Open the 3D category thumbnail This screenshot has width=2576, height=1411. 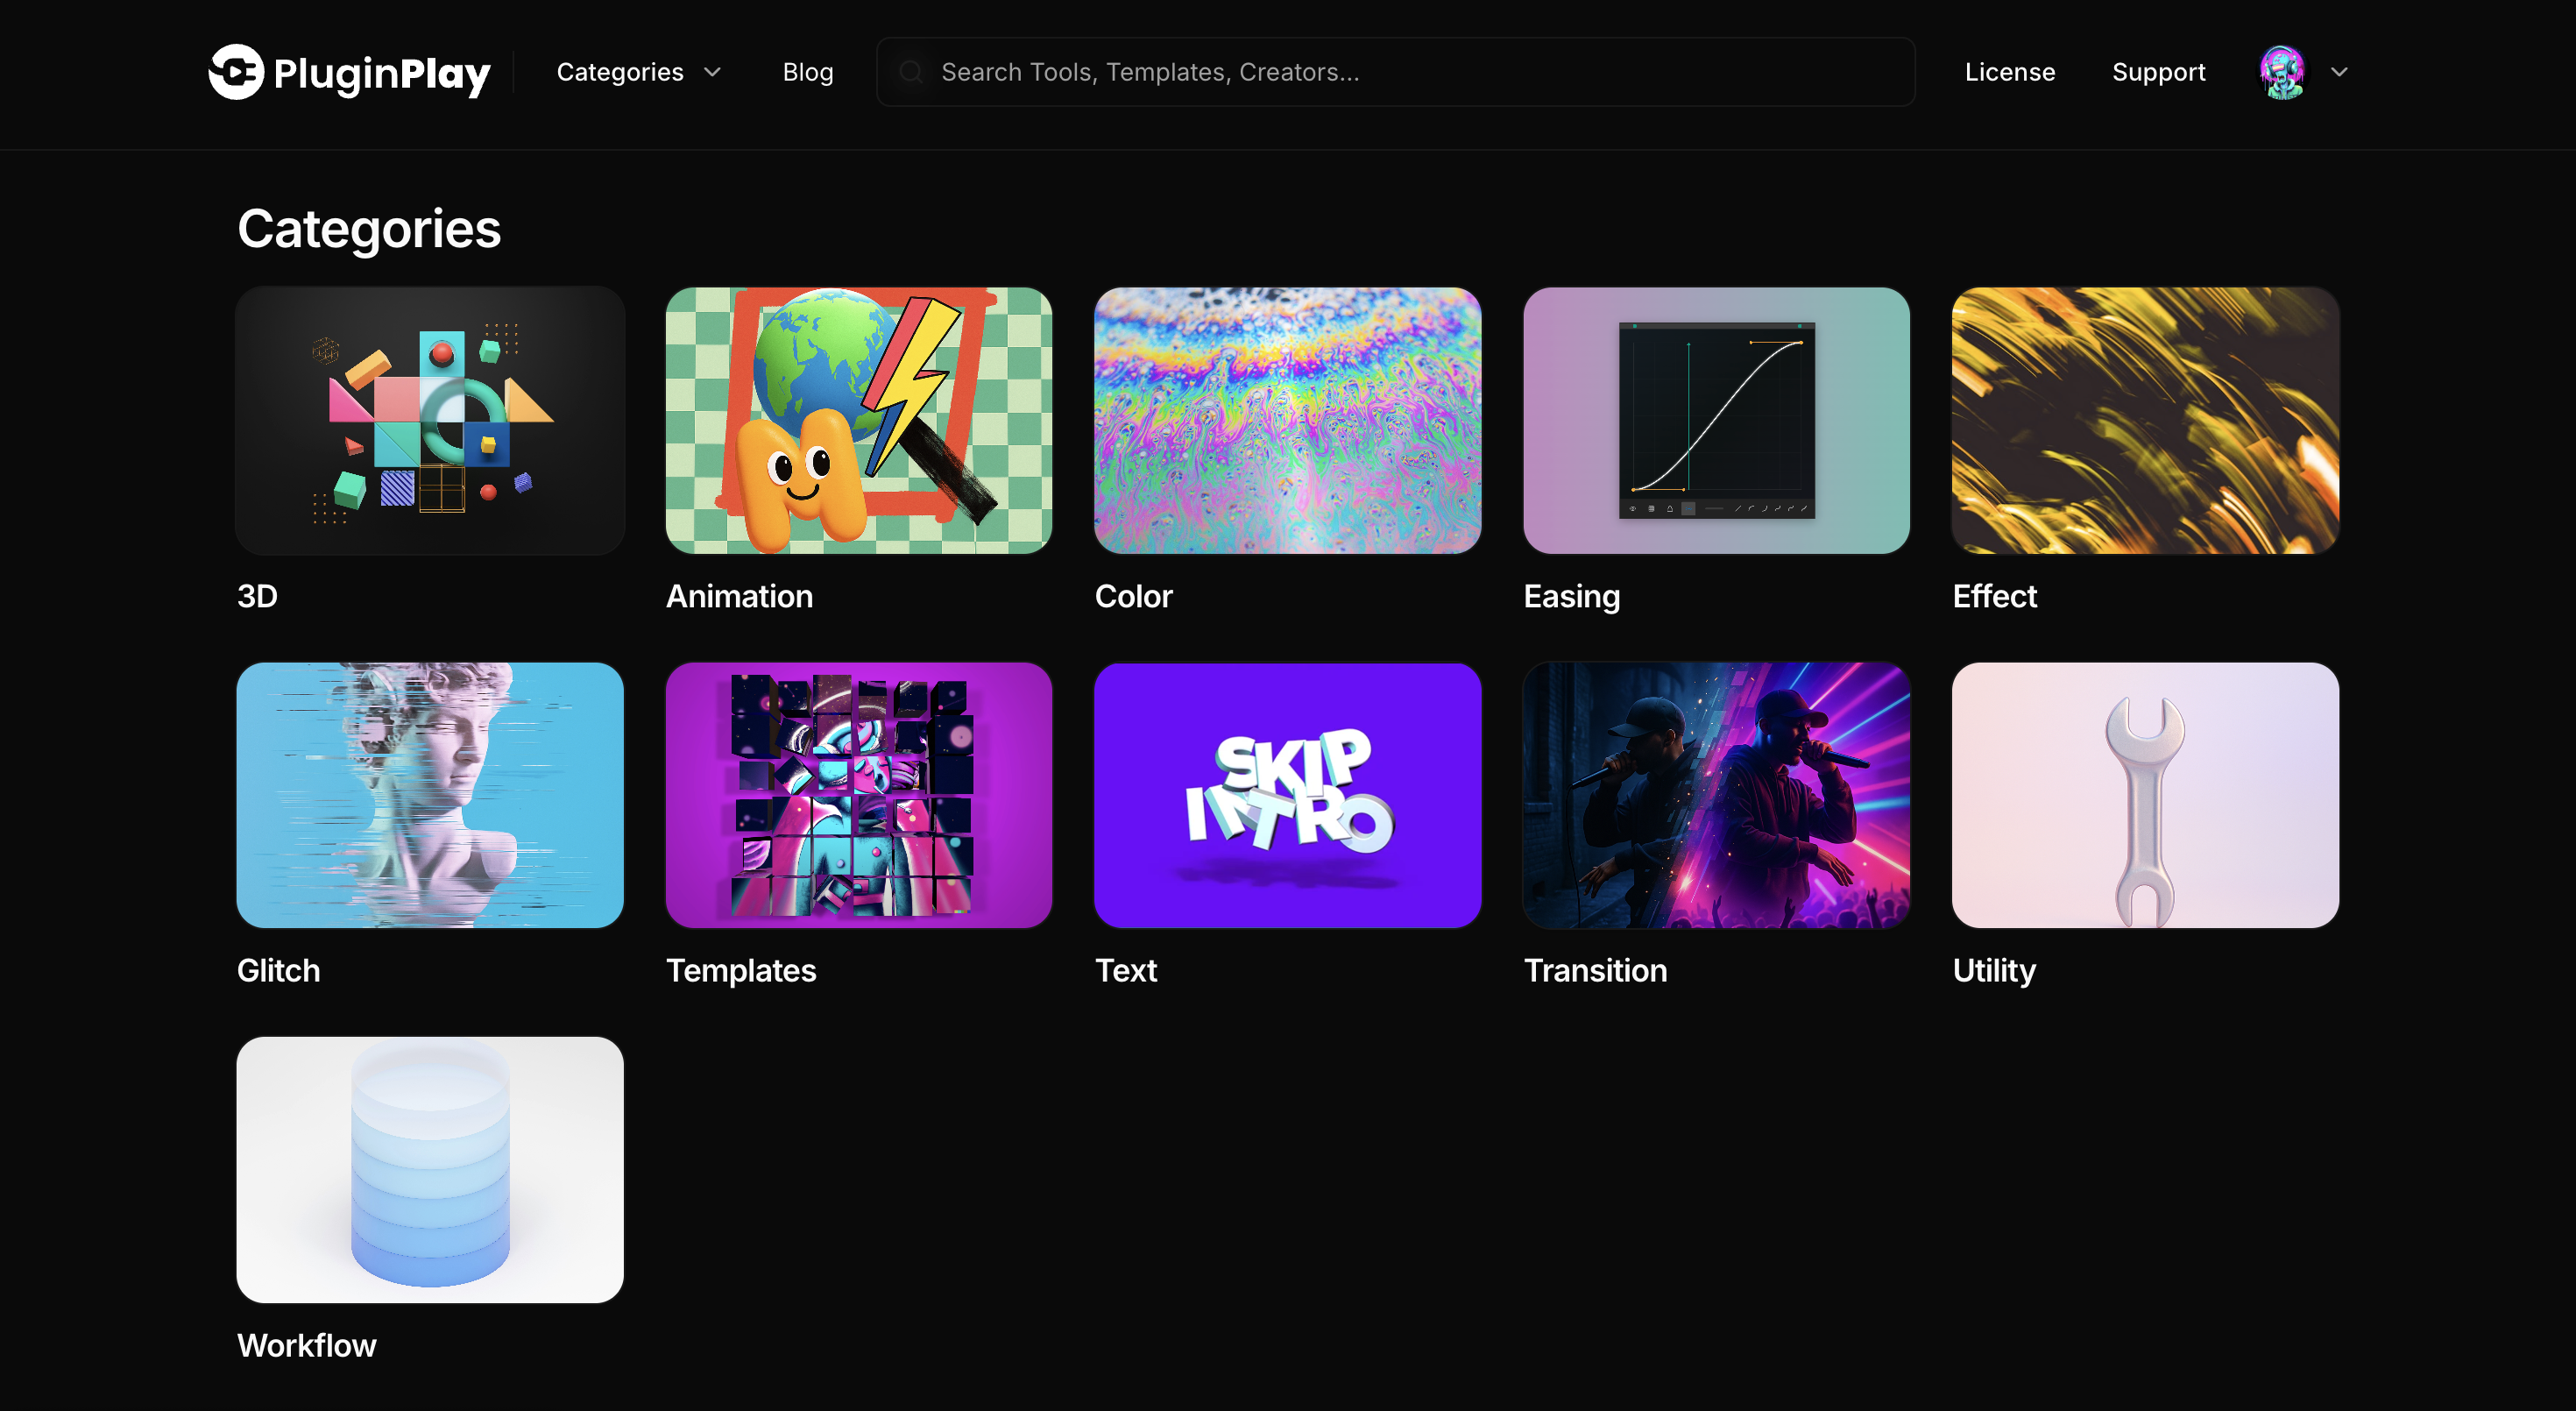(x=430, y=420)
